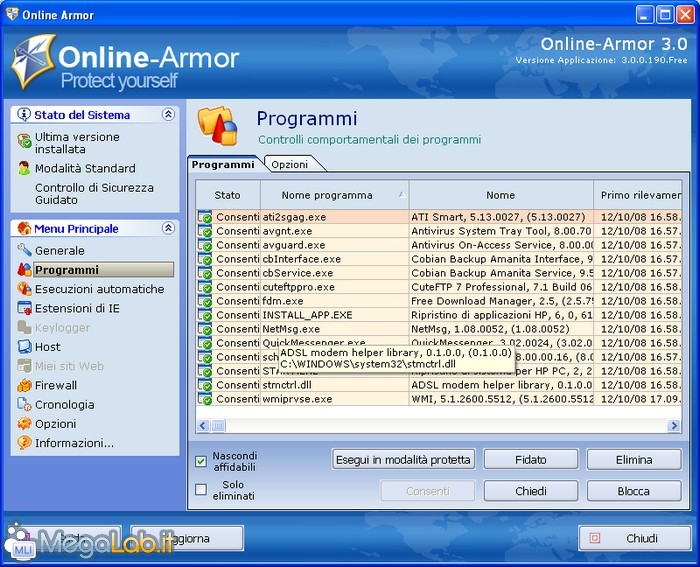Select the Programmi tab
700x567 pixels.
point(223,164)
